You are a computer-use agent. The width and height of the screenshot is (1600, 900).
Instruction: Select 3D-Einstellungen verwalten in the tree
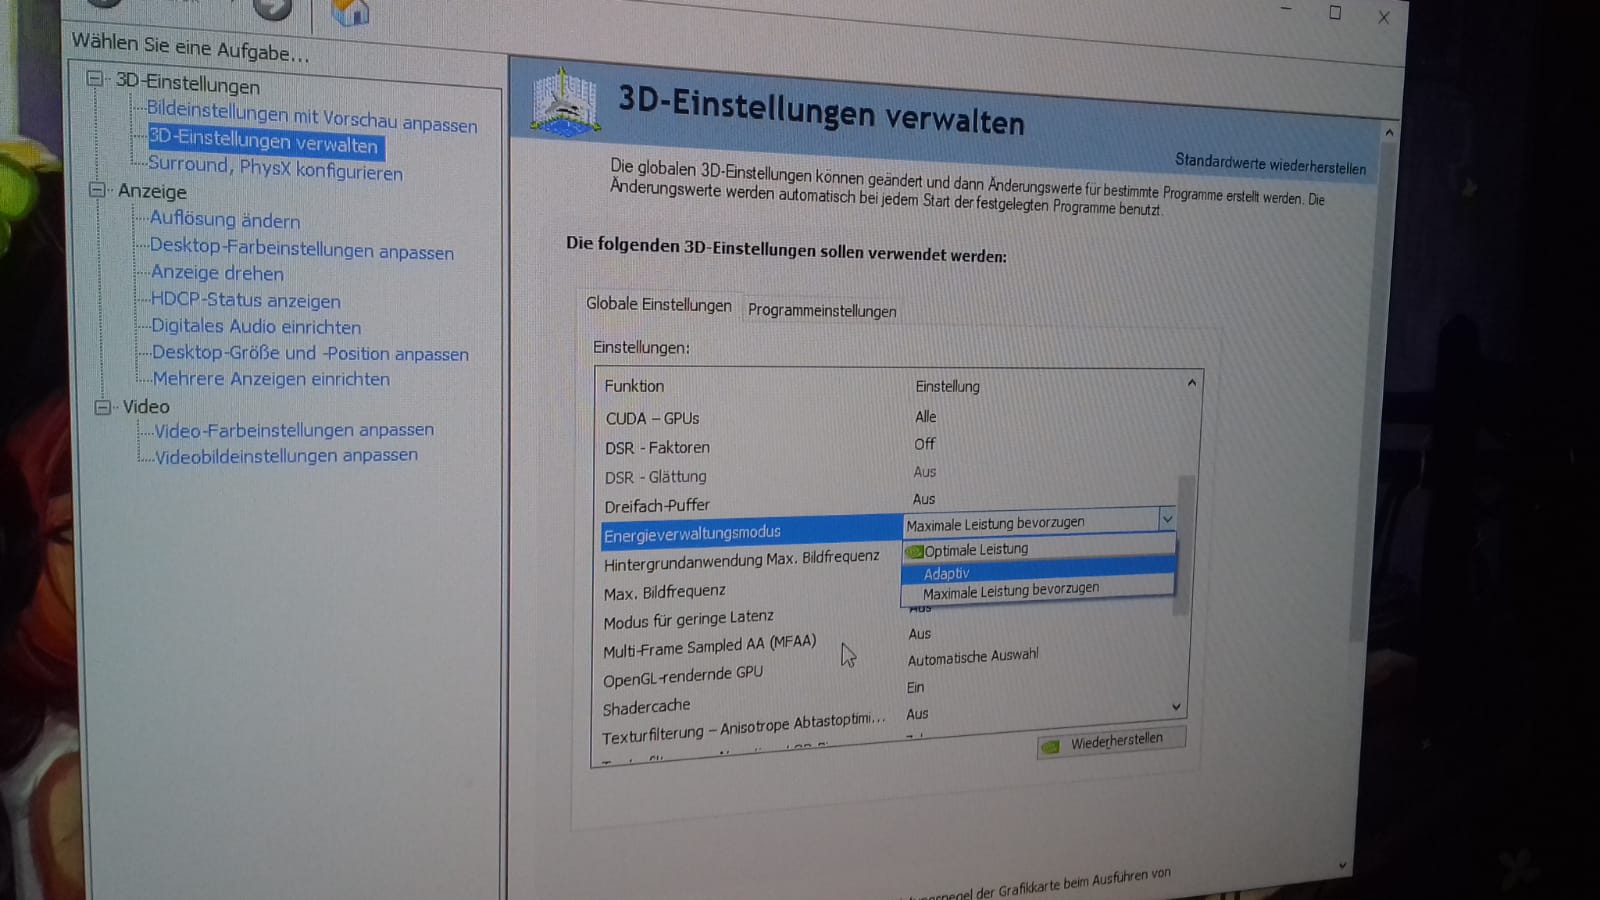pyautogui.click(x=264, y=142)
